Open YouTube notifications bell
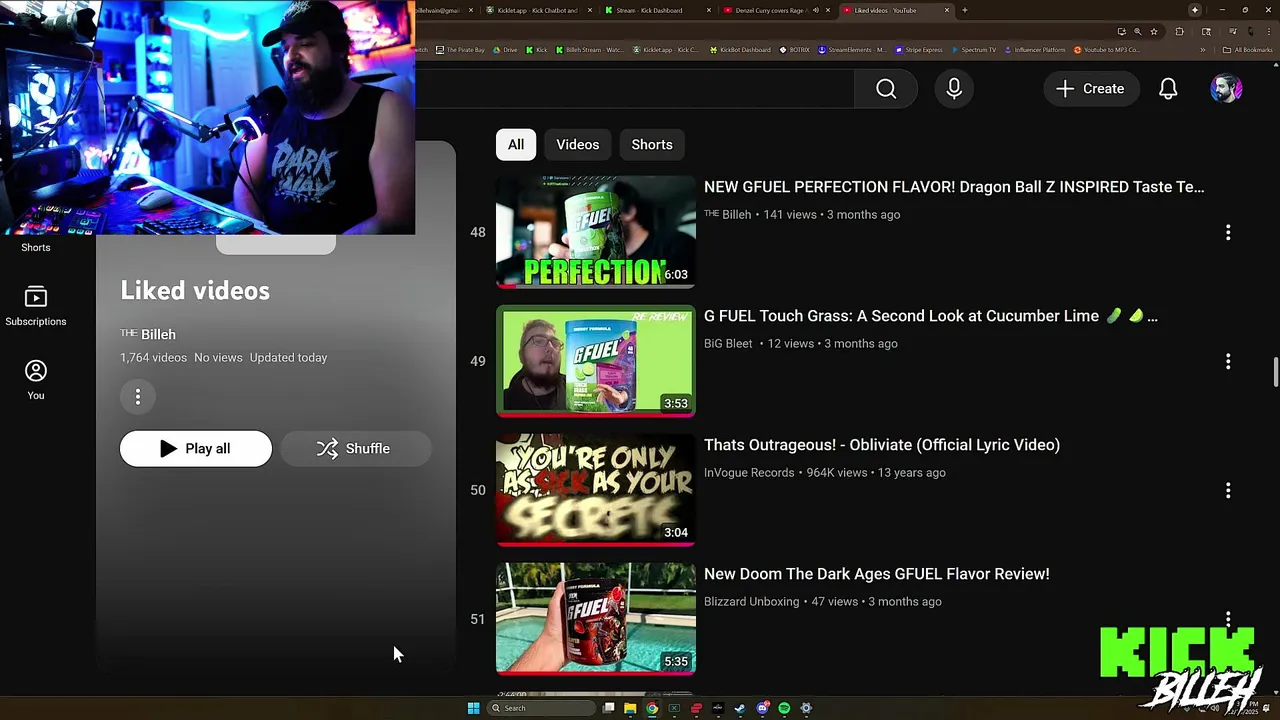 click(x=1168, y=89)
